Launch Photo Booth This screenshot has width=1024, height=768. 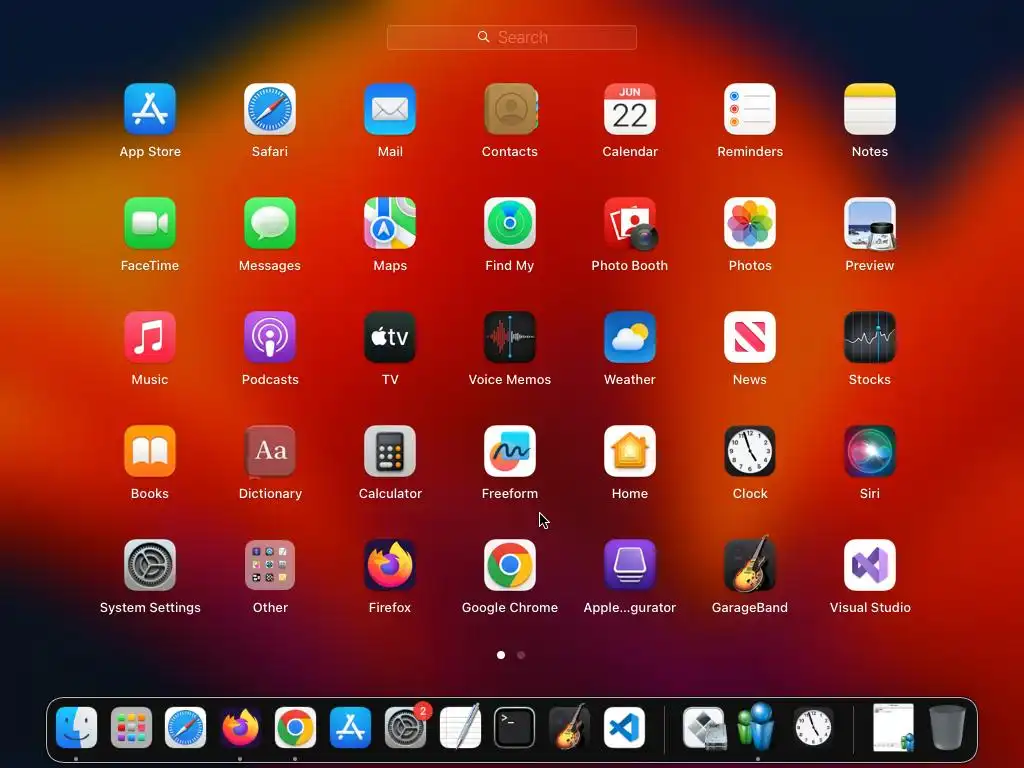click(630, 223)
